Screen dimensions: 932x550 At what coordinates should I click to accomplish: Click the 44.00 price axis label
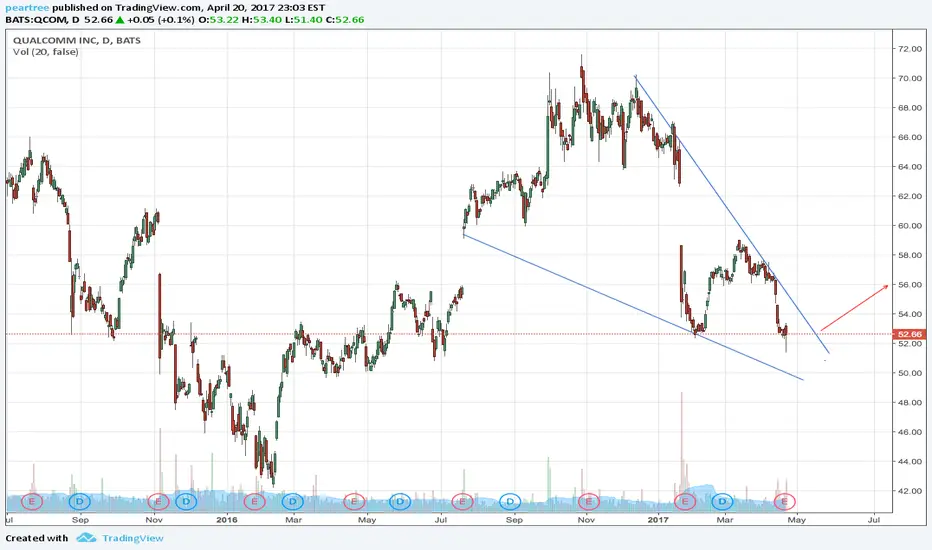(x=910, y=461)
